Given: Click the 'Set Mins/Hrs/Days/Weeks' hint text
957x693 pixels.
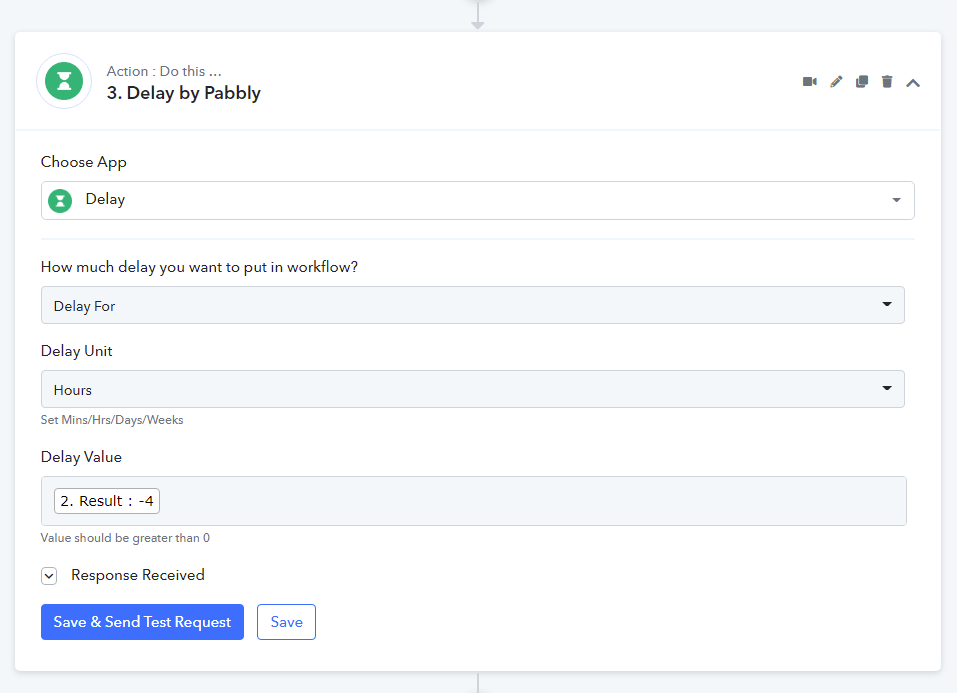Looking at the screenshot, I should coord(112,420).
